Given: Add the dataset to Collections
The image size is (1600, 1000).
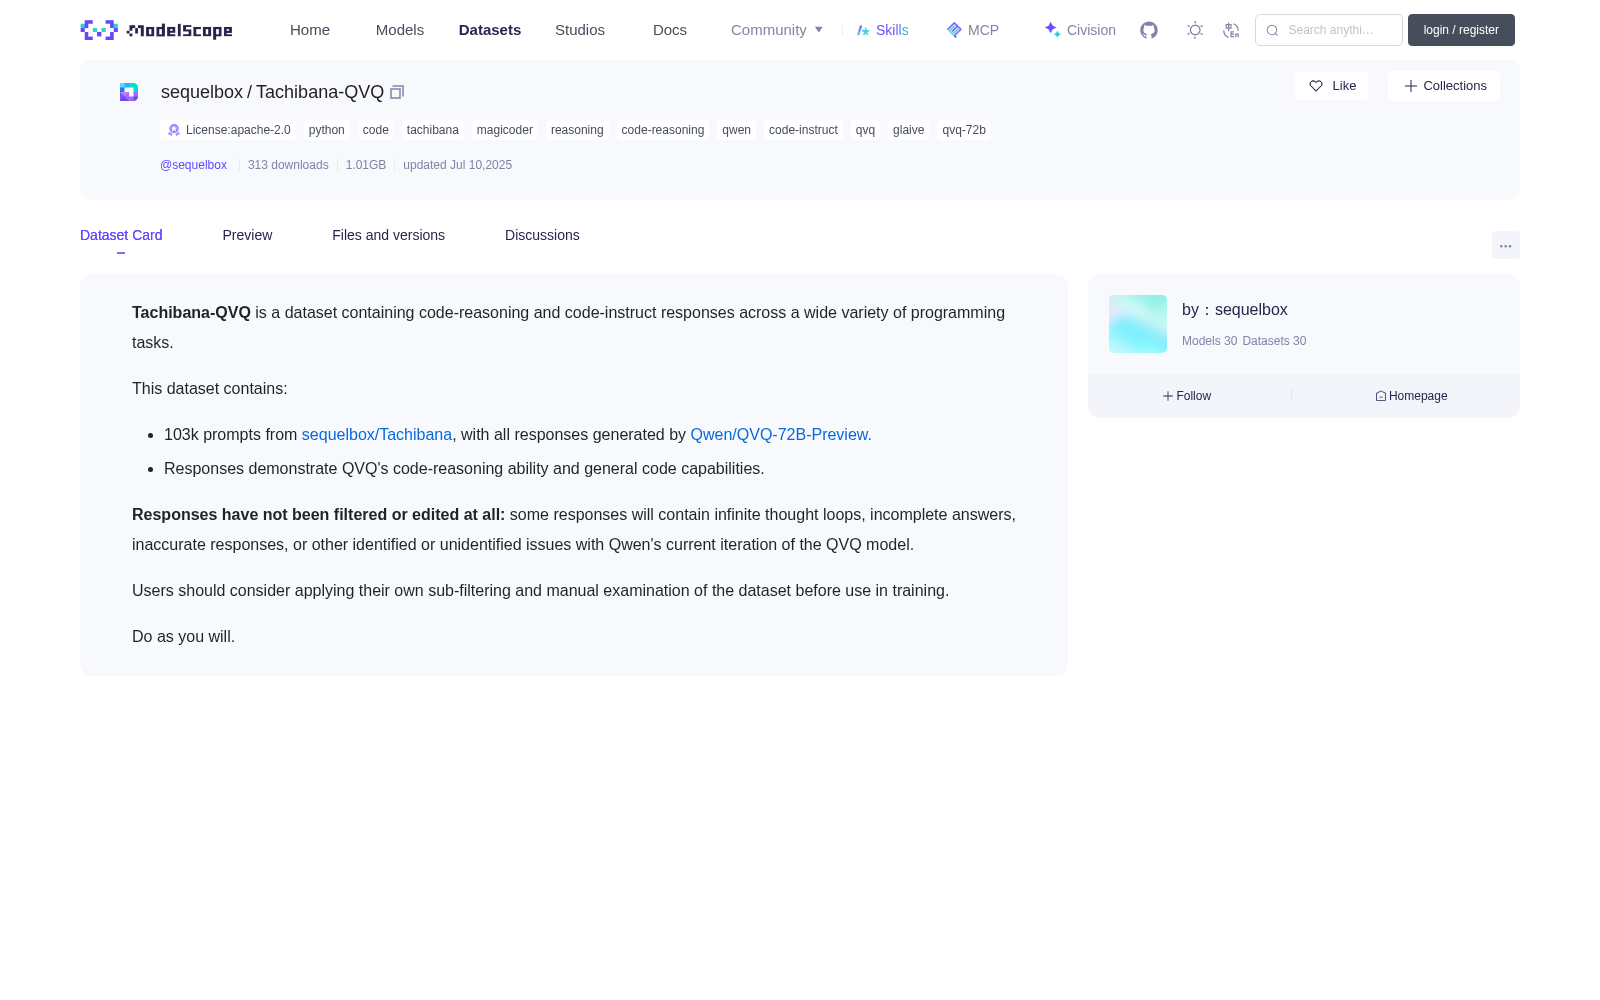Looking at the screenshot, I should (1444, 86).
